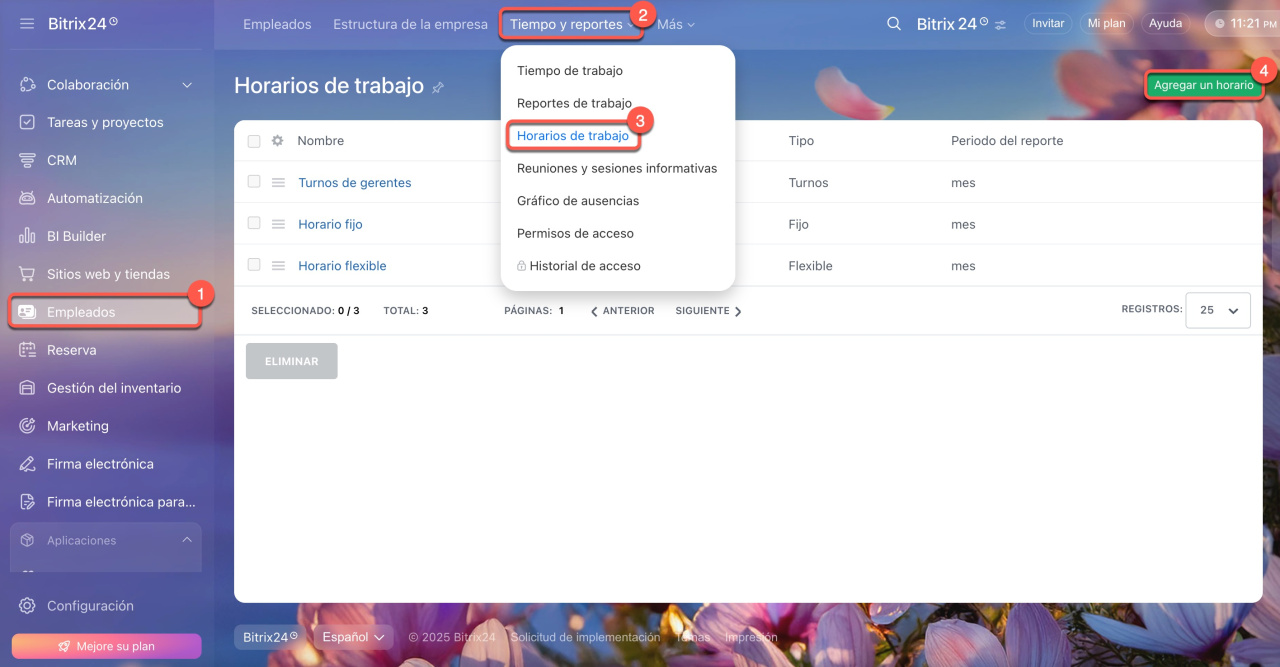Toggle the select-all checkbox in header
Viewport: 1280px width, 667px height.
pyautogui.click(x=254, y=141)
